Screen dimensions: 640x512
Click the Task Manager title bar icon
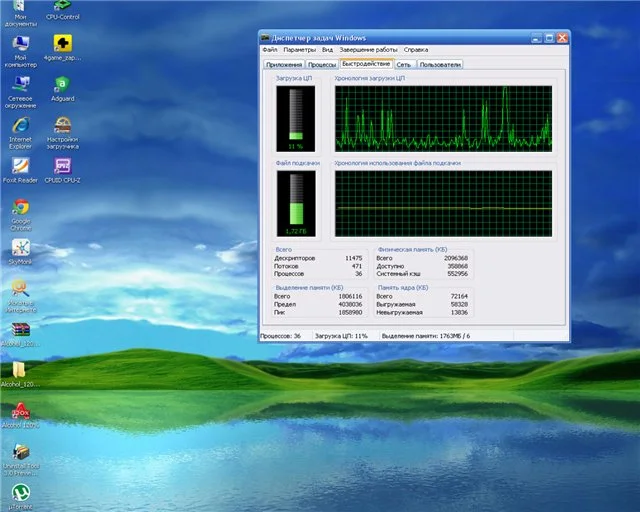tap(266, 37)
